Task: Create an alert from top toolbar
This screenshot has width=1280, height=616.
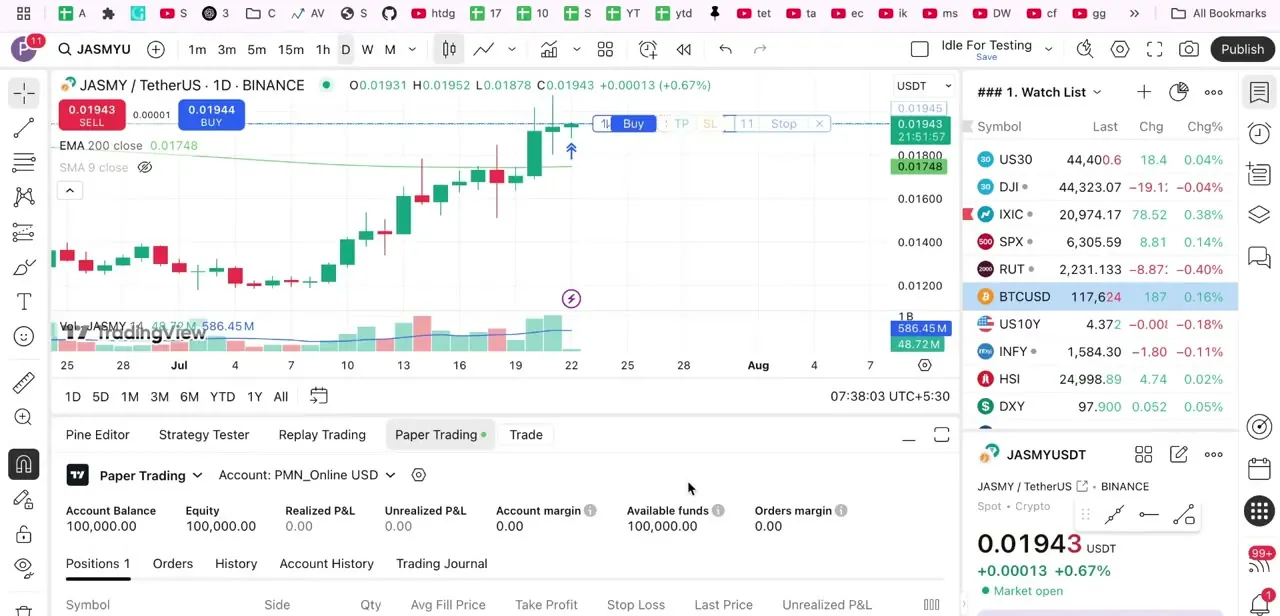Action: pos(648,49)
